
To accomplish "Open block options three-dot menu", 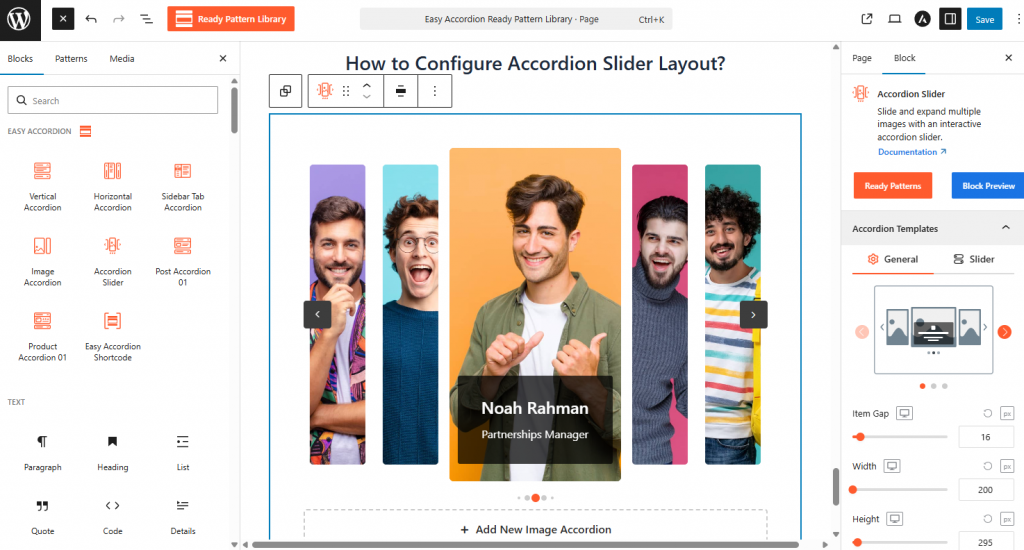I will click(434, 91).
